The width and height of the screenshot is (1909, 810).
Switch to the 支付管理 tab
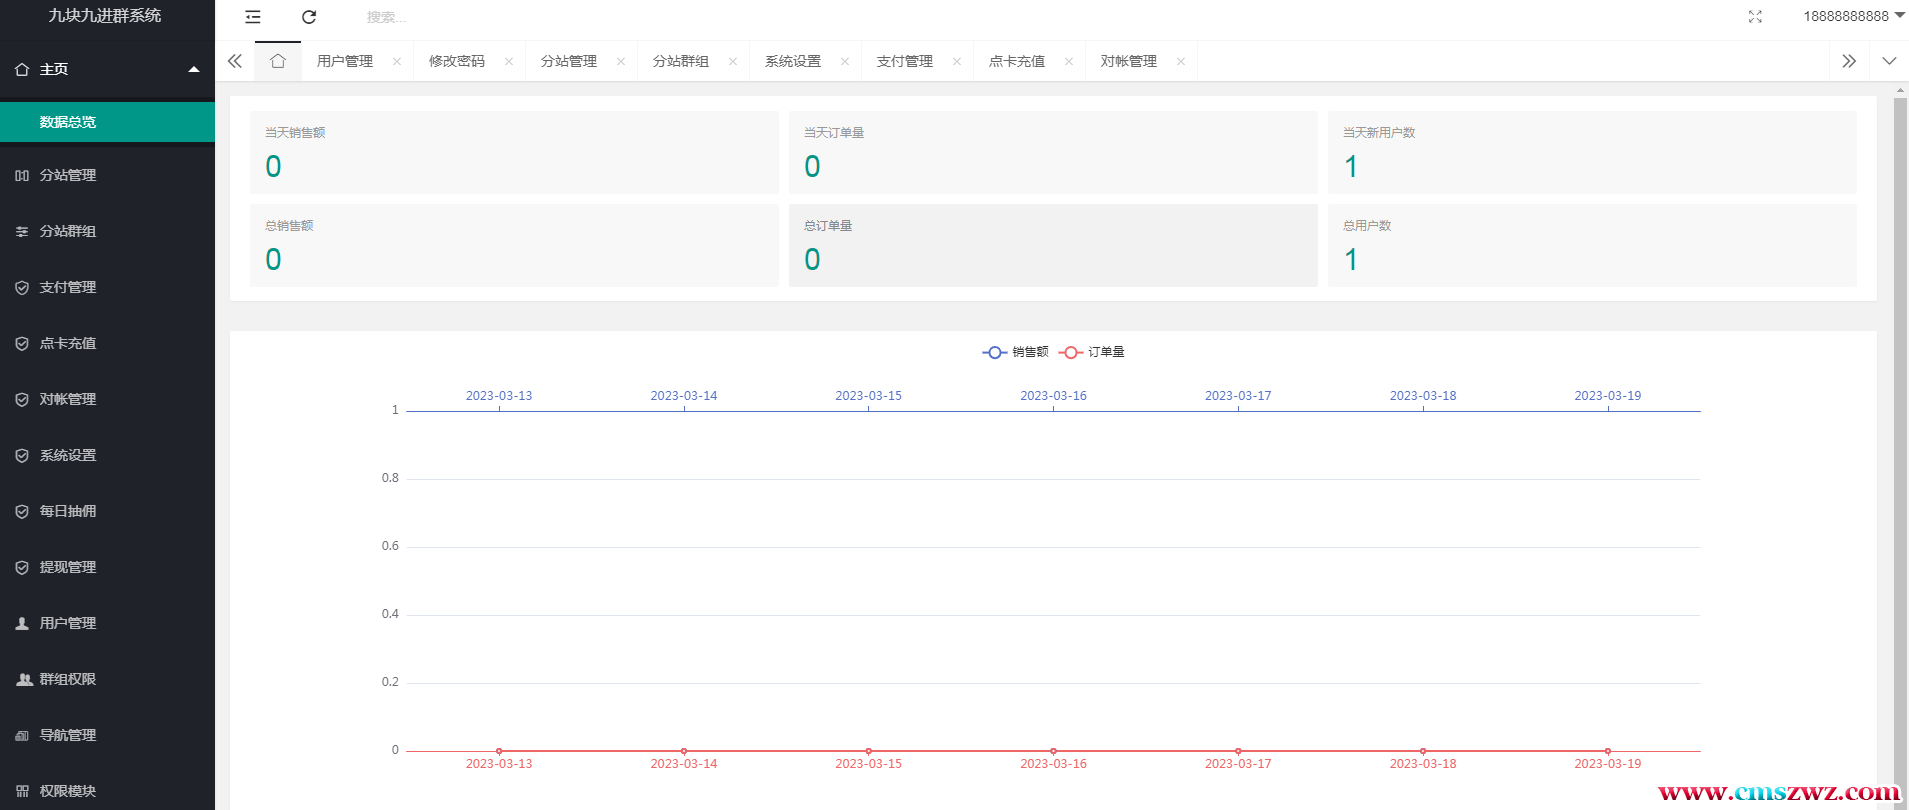coord(904,61)
